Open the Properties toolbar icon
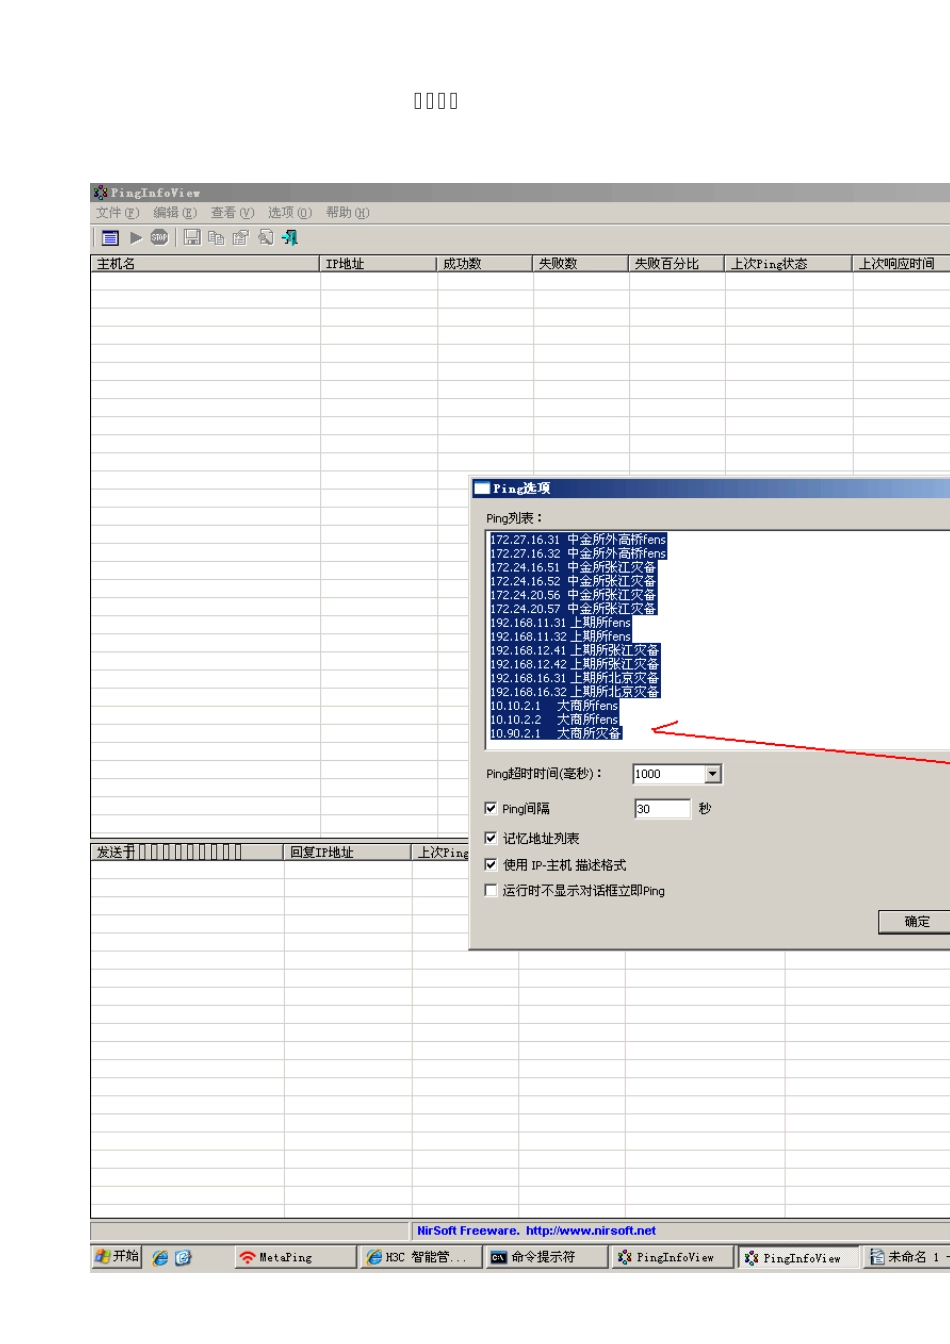Screen dimensions: 950x1344 coord(240,238)
